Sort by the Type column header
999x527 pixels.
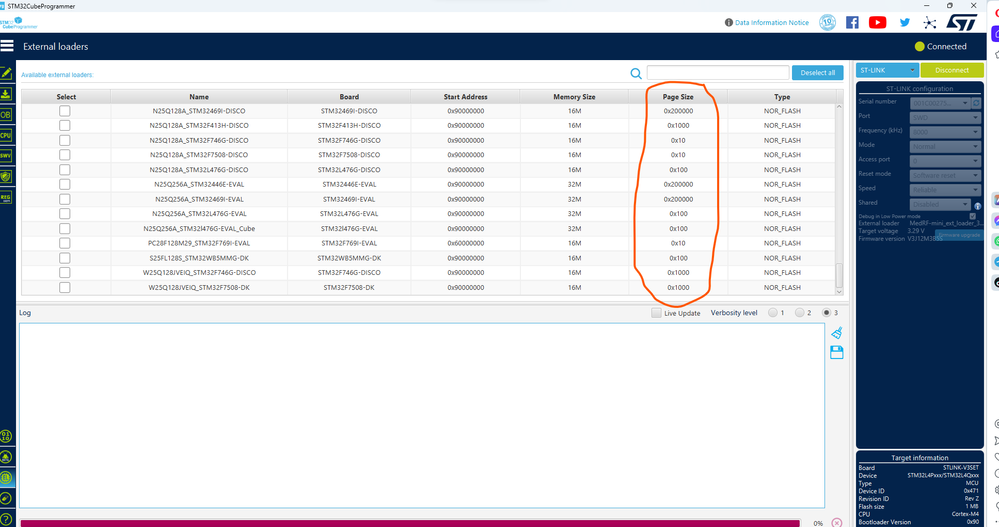(x=782, y=97)
